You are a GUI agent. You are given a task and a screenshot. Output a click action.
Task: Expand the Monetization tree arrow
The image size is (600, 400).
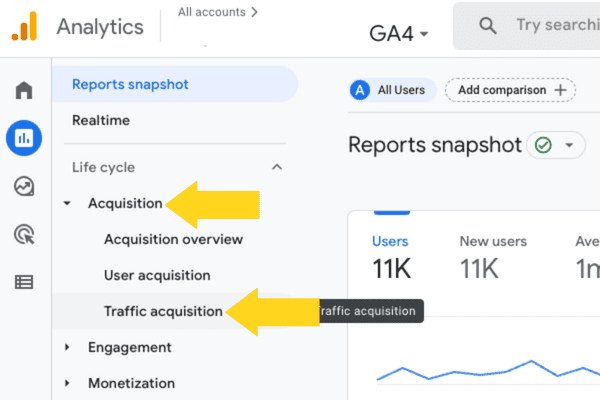[67, 383]
